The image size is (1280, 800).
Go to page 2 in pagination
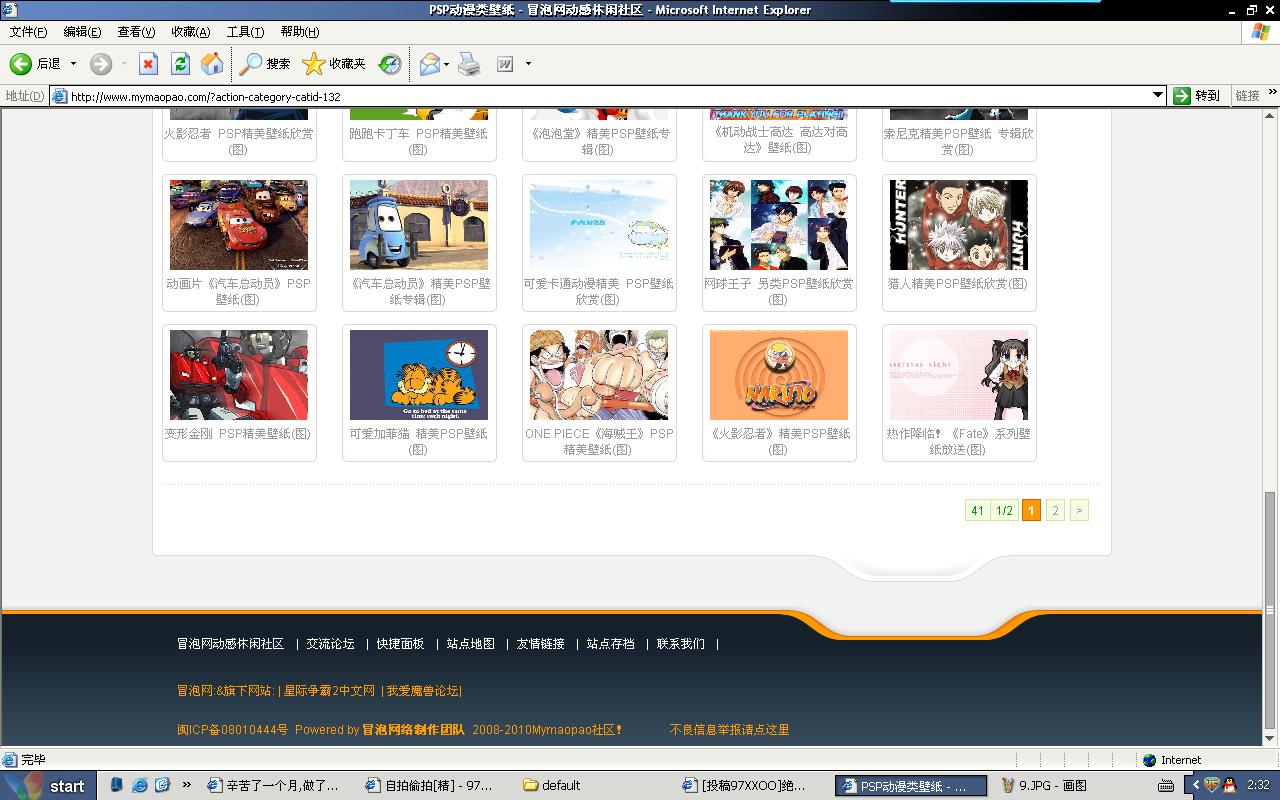click(1055, 510)
